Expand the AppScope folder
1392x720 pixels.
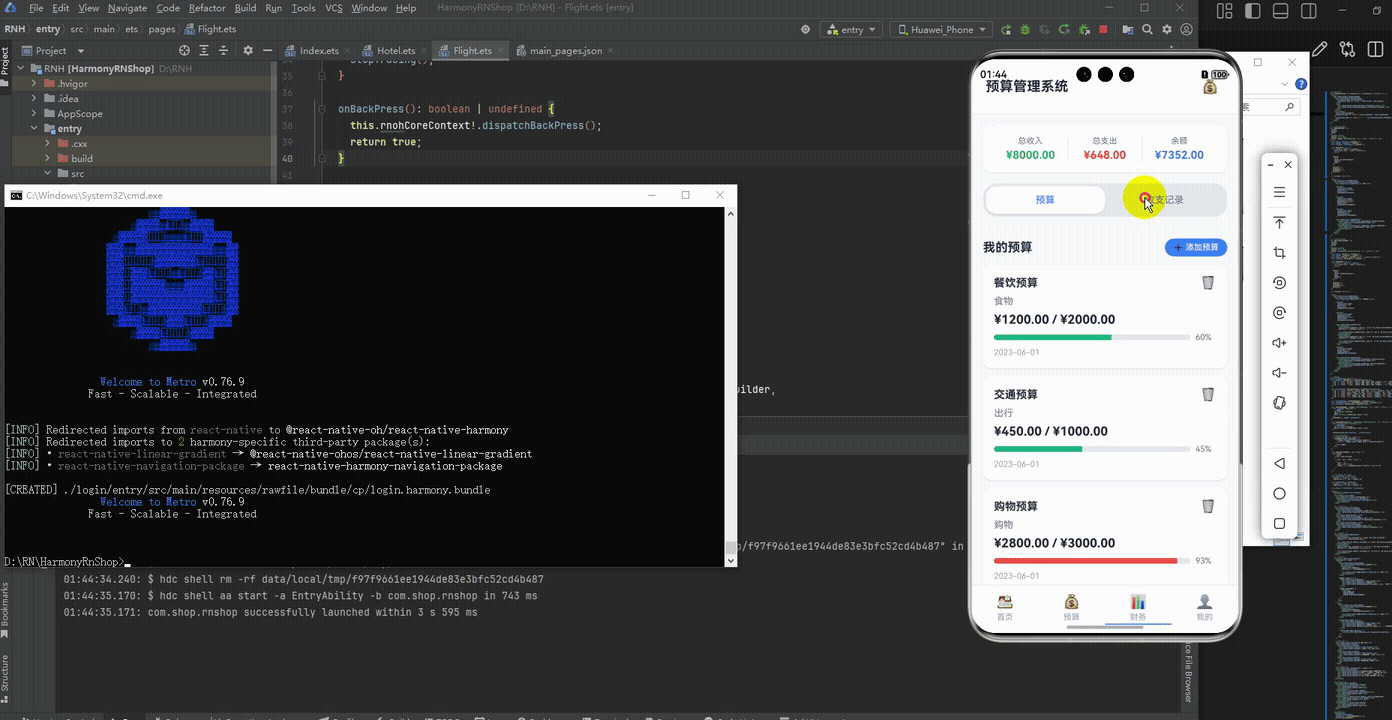[x=34, y=114]
